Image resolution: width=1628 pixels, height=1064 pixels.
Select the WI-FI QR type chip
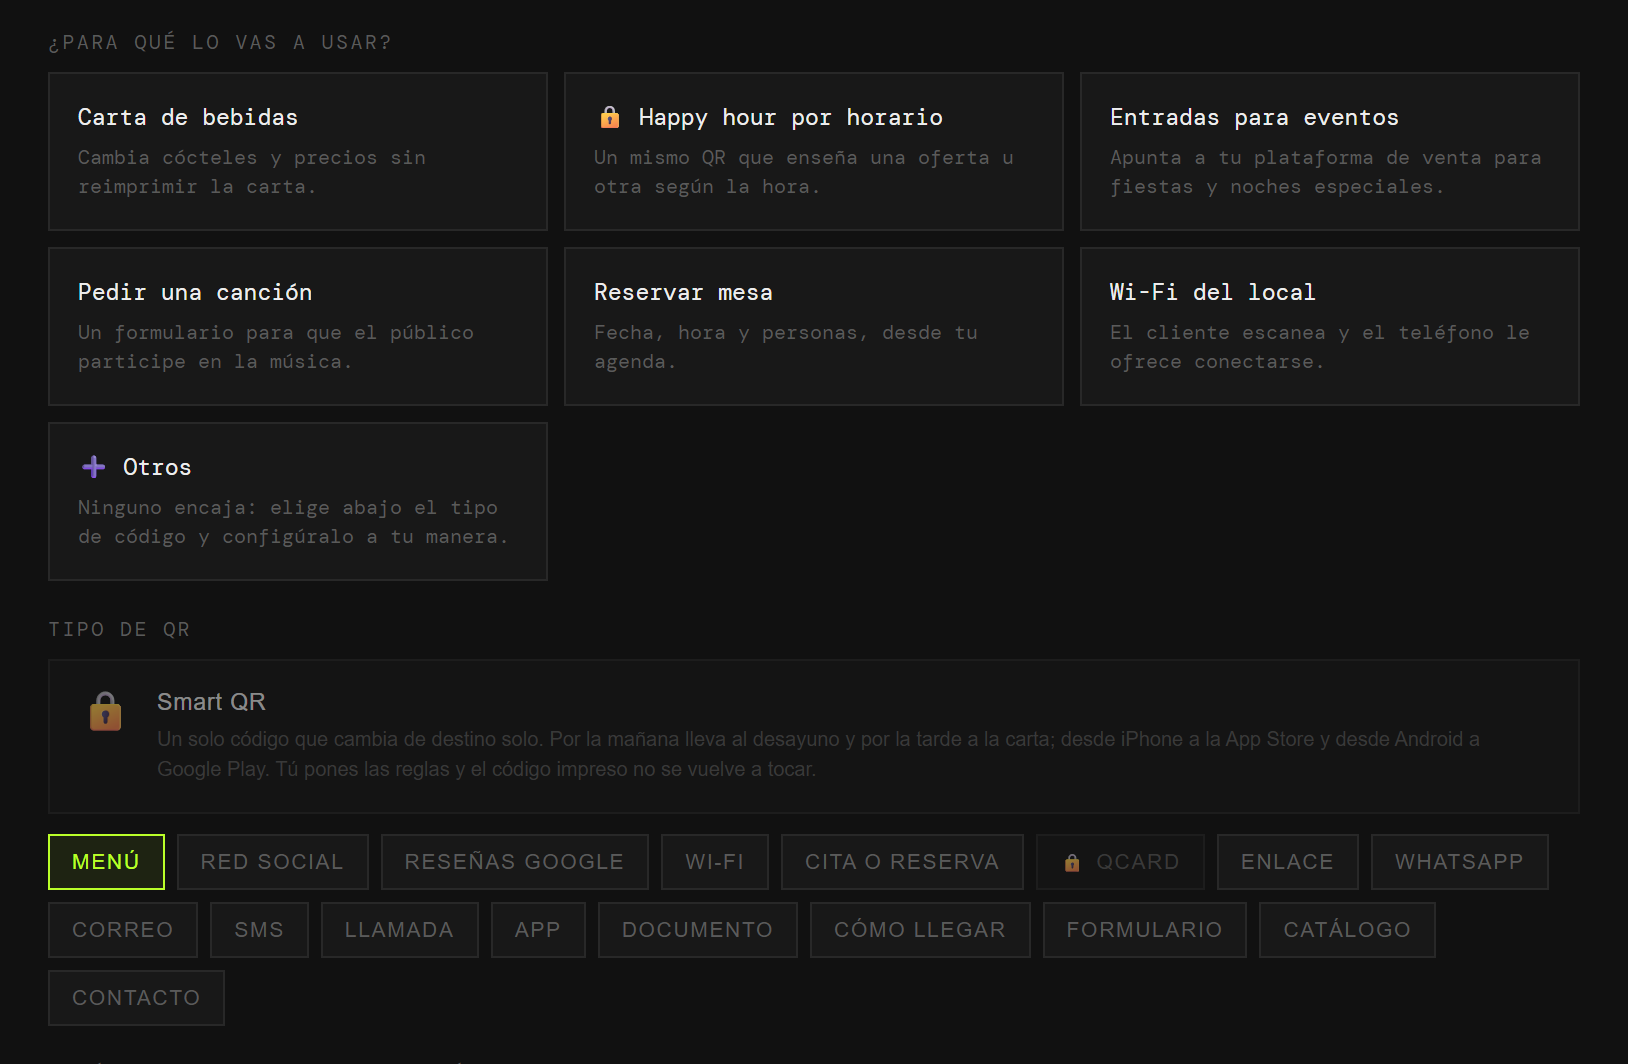[x=715, y=862]
